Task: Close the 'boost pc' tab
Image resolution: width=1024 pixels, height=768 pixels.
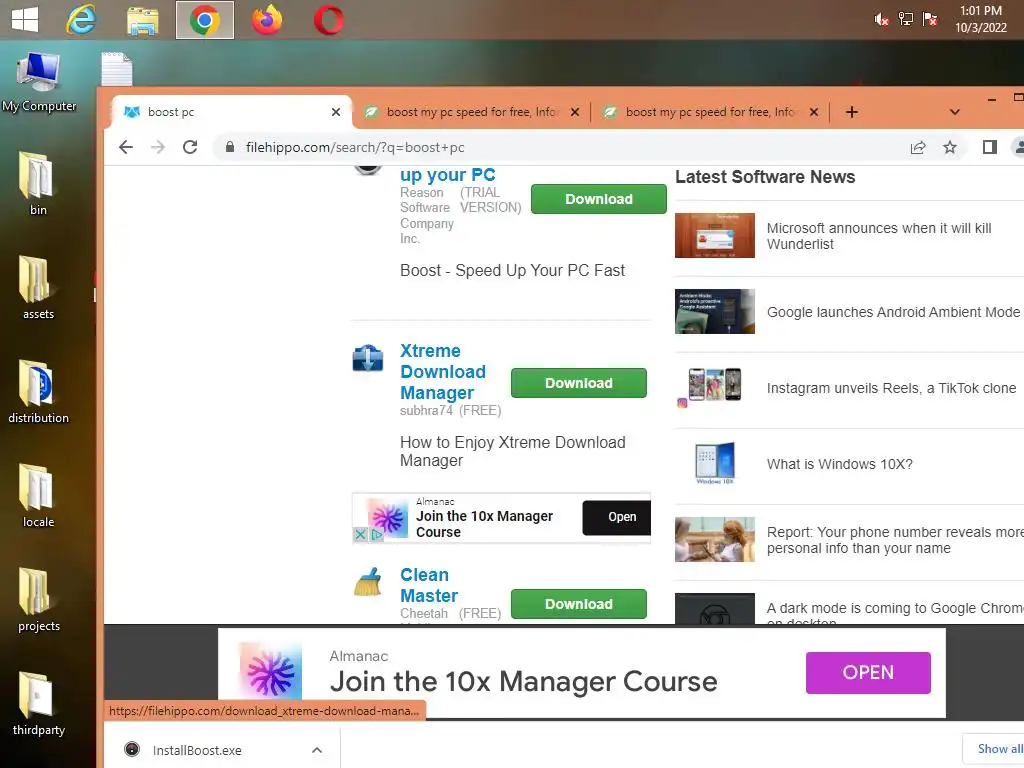Action: click(x=336, y=112)
